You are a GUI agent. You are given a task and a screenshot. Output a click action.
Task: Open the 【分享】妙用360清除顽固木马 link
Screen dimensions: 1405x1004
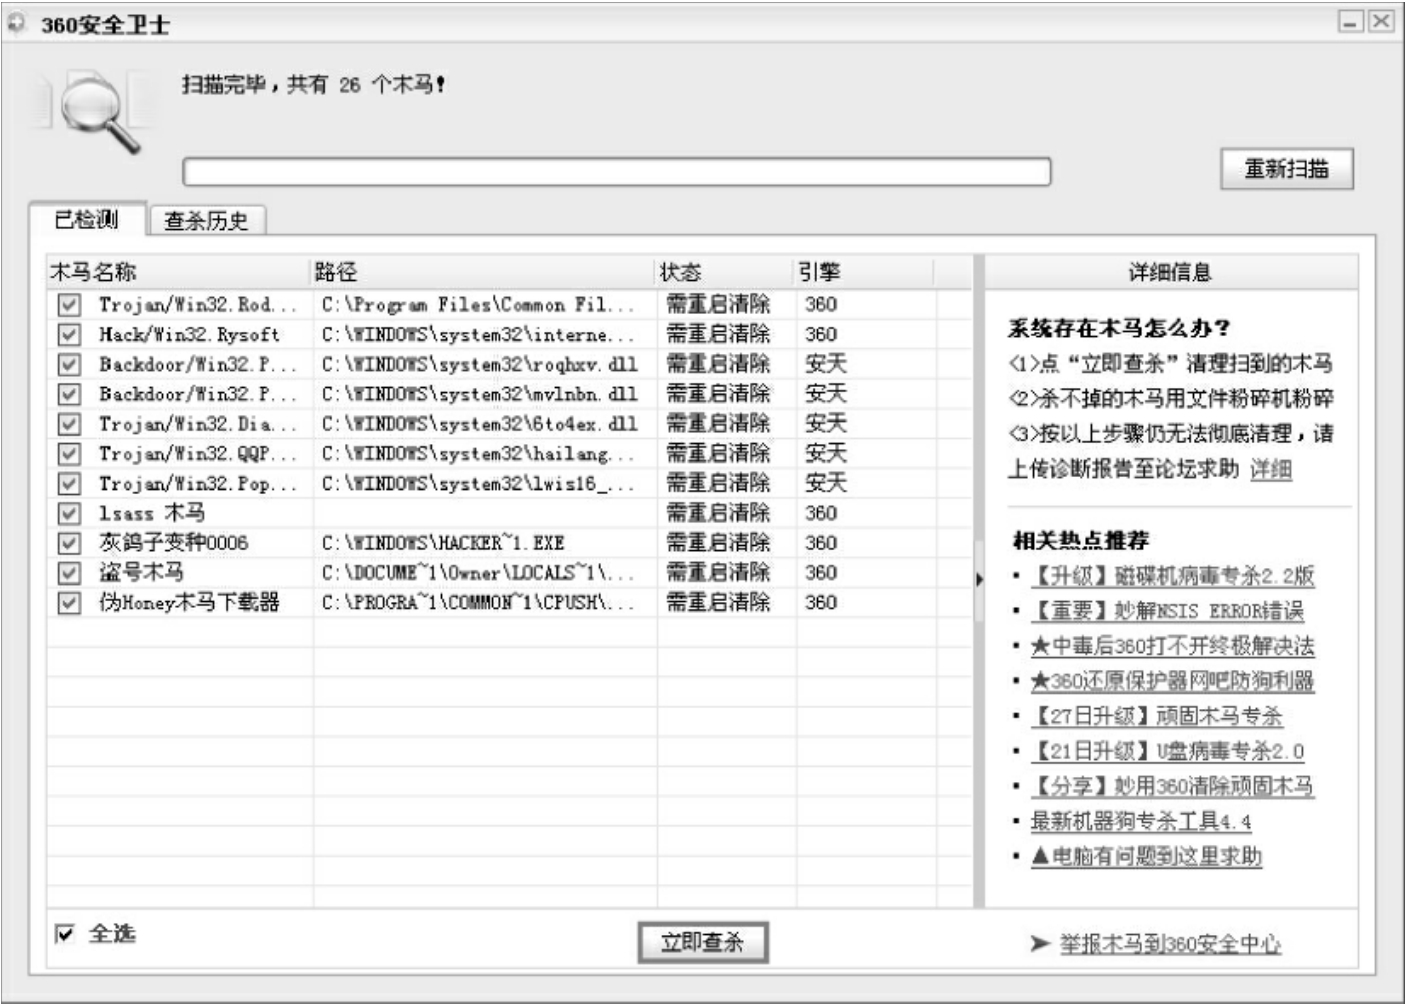point(1172,786)
